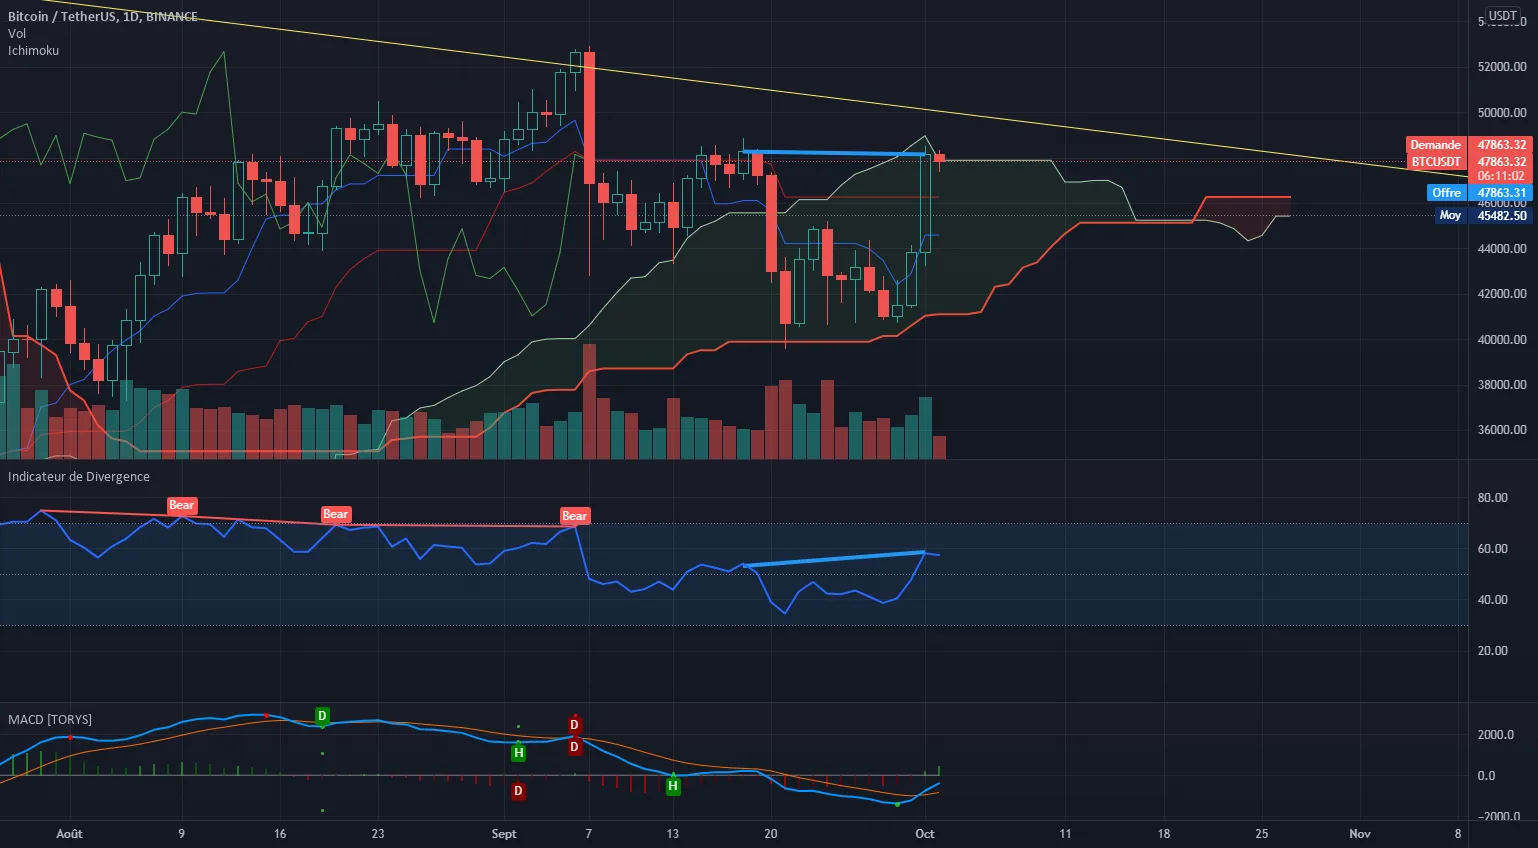Click the blue Offre price label
Viewport: 1538px width, 848px height.
pos(1479,193)
